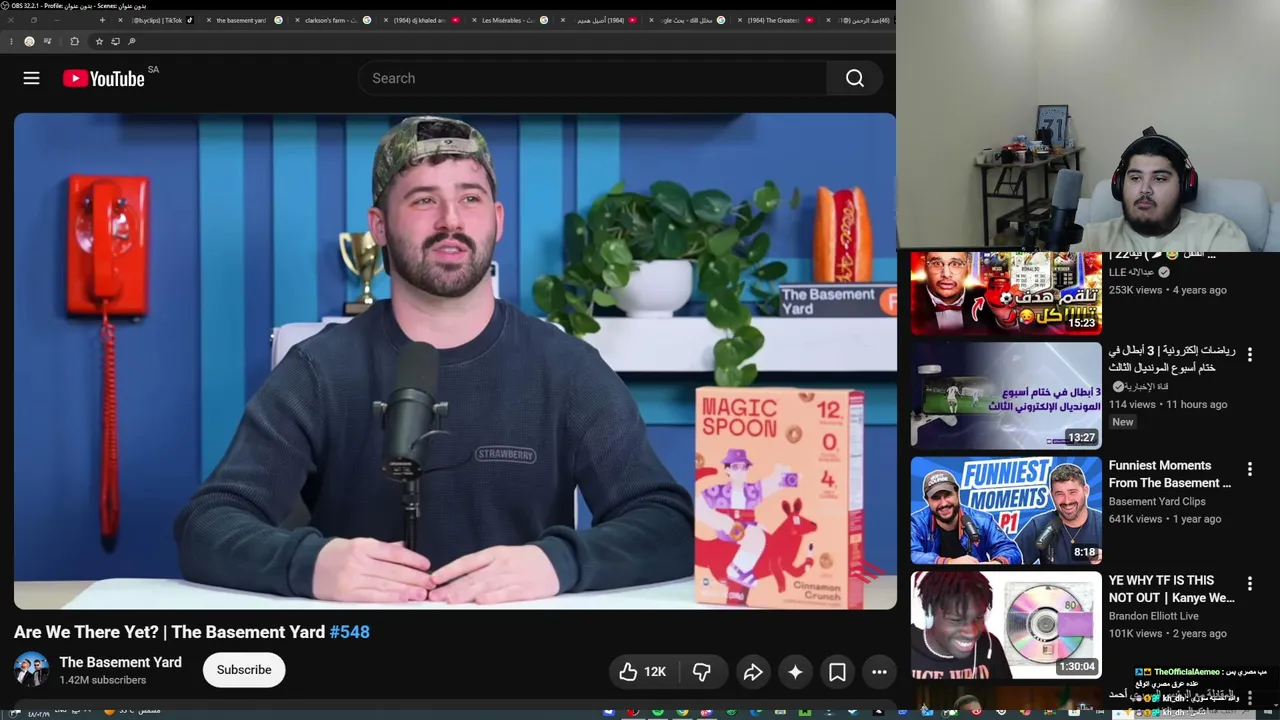Open the browser profile avatar

pyautogui.click(x=29, y=41)
